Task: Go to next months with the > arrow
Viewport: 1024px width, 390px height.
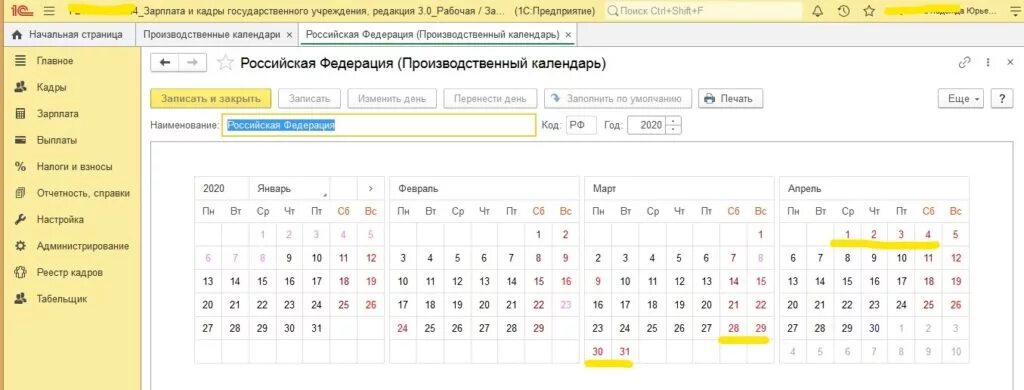Action: (x=370, y=188)
